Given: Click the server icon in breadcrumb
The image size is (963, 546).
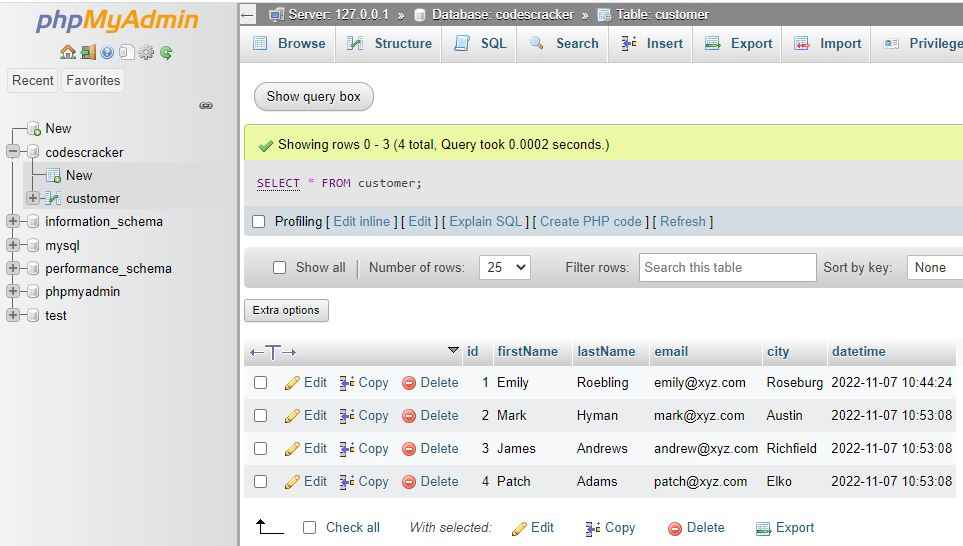Looking at the screenshot, I should tap(276, 14).
